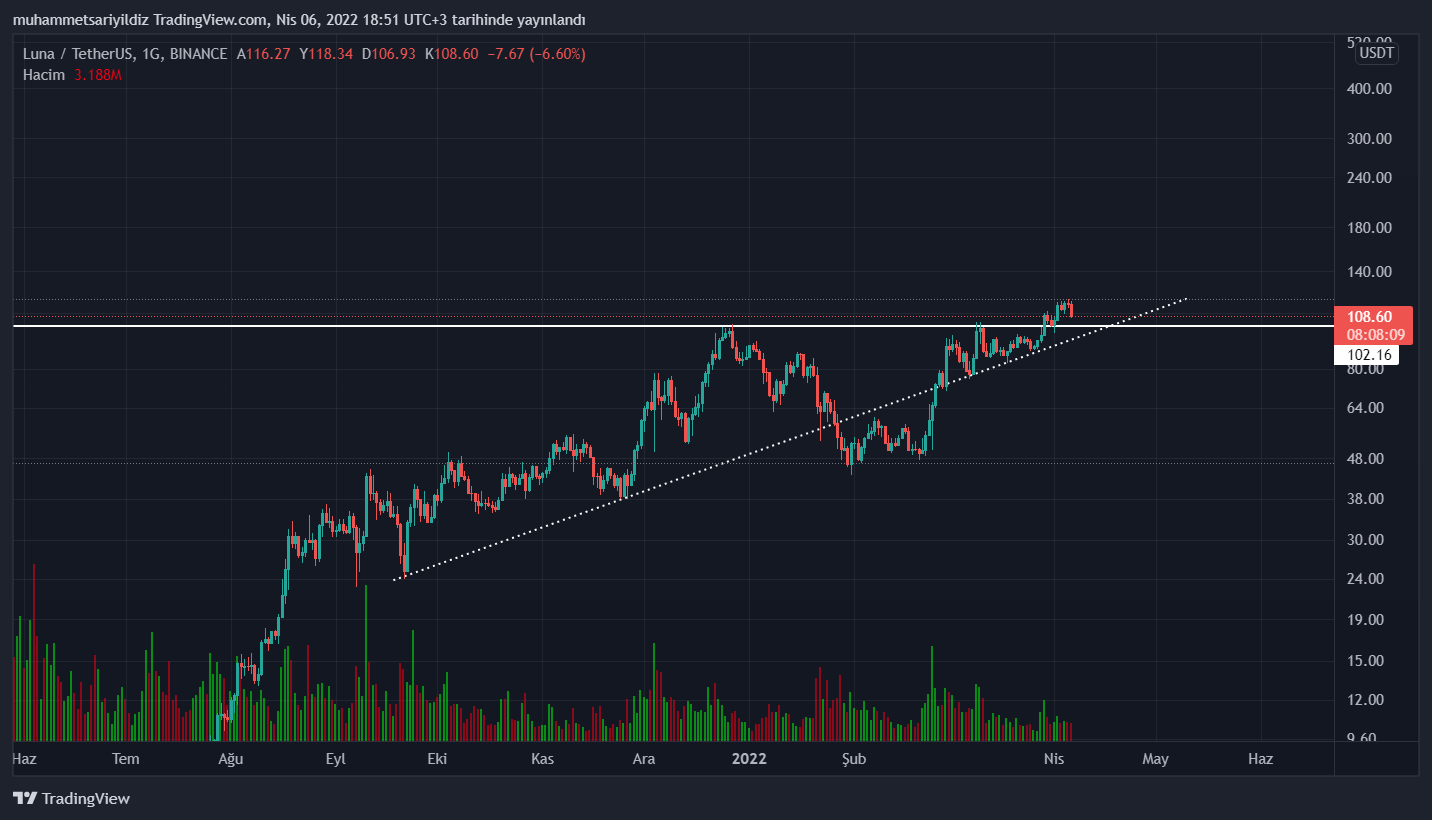Image resolution: width=1432 pixels, height=820 pixels.
Task: Click the 2022 year marker on time axis
Action: coord(748,759)
